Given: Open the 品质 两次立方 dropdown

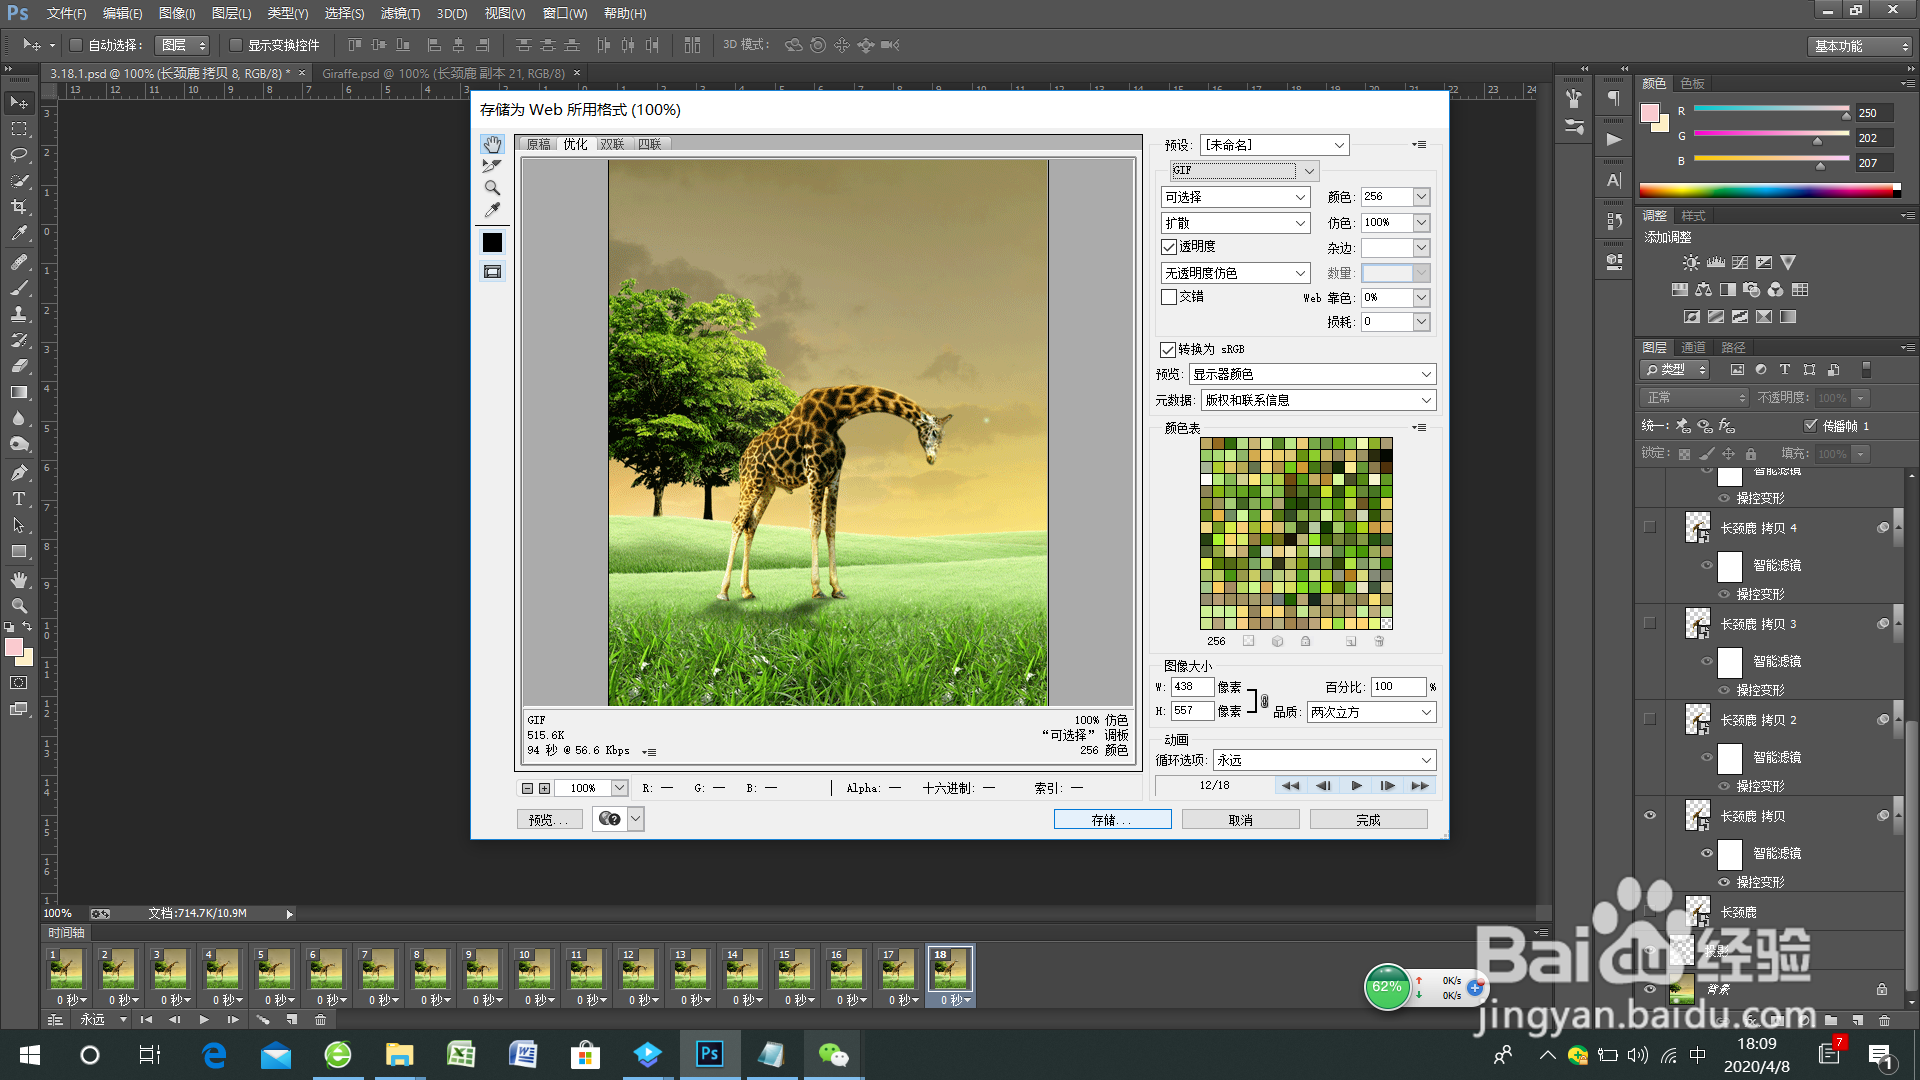Looking at the screenshot, I should [x=1371, y=712].
